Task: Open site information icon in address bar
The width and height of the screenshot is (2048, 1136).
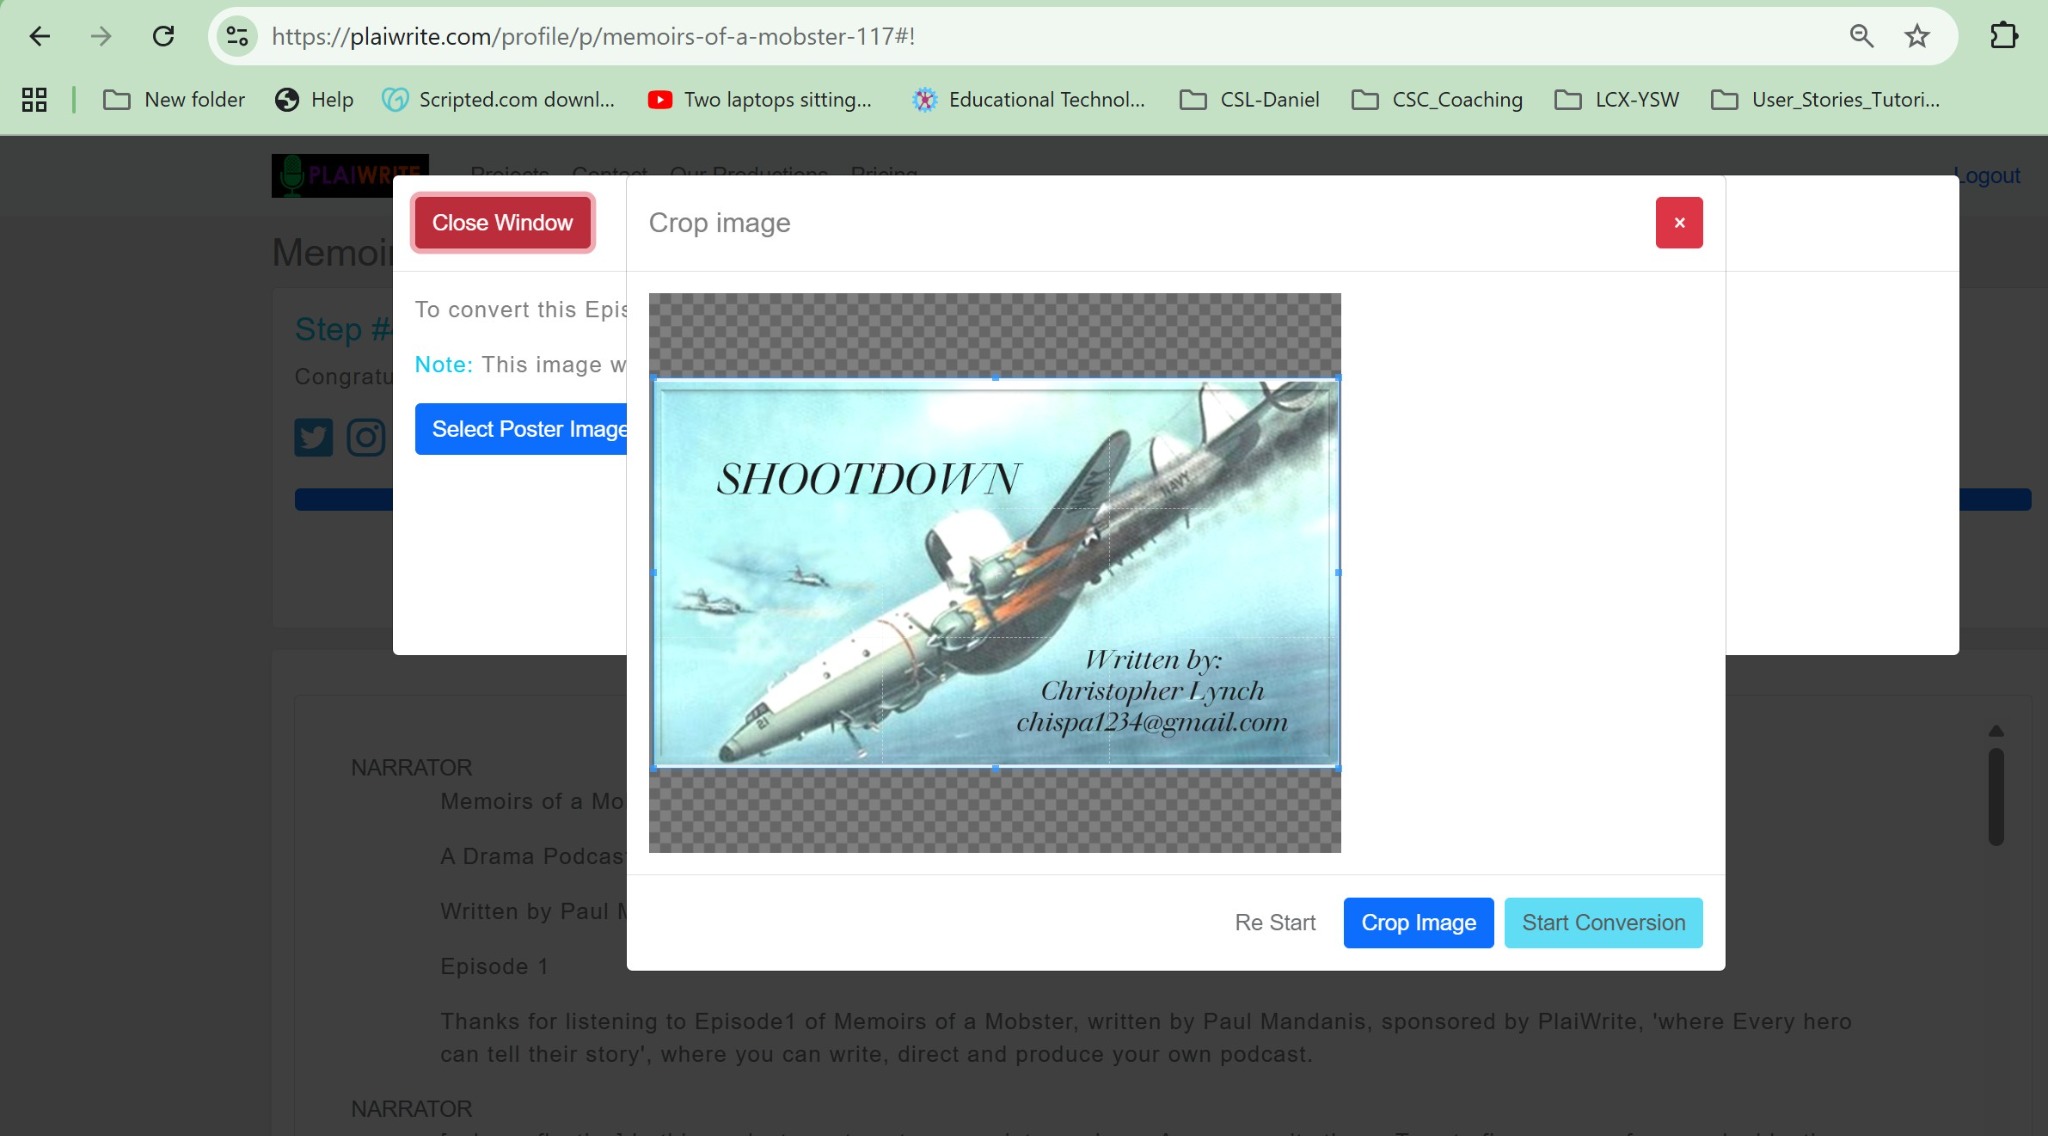Action: [237, 37]
